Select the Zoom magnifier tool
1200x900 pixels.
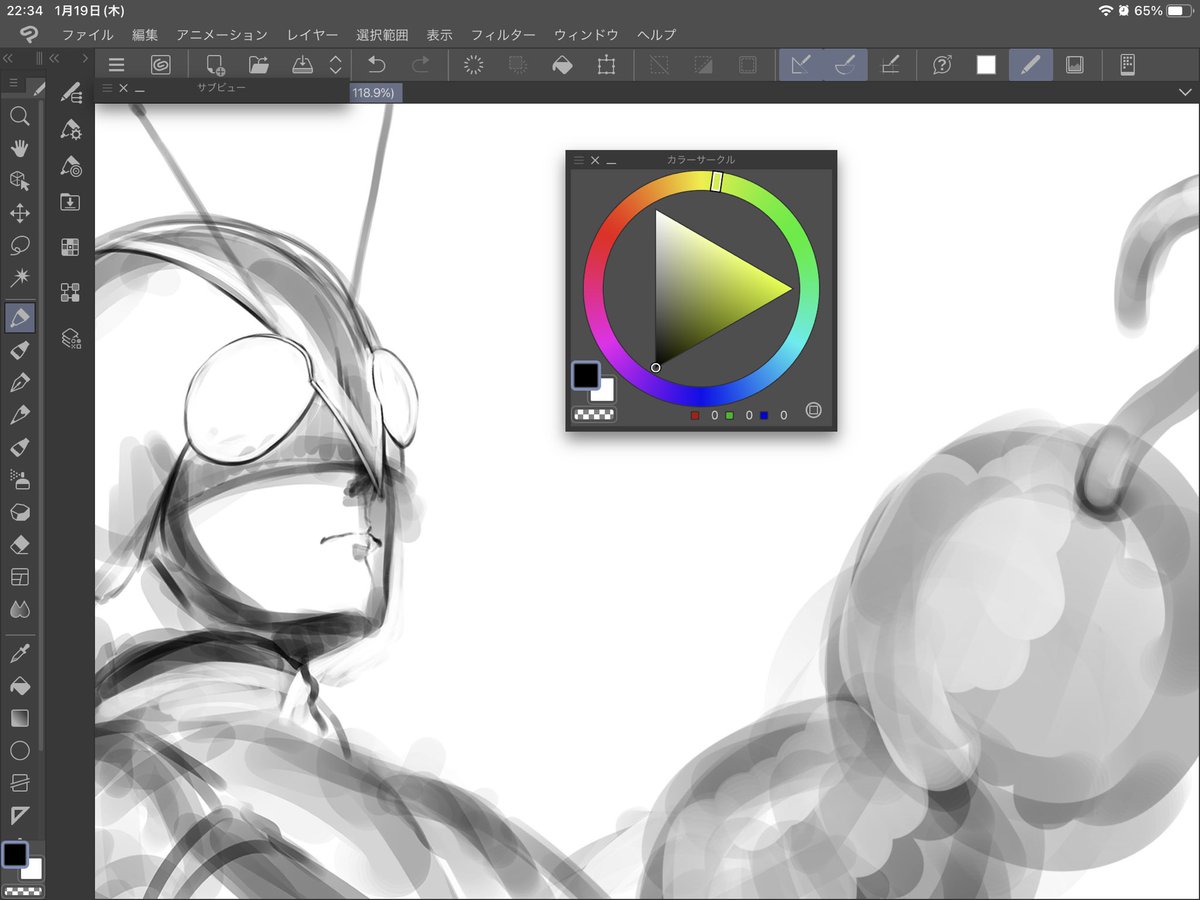(x=19, y=116)
